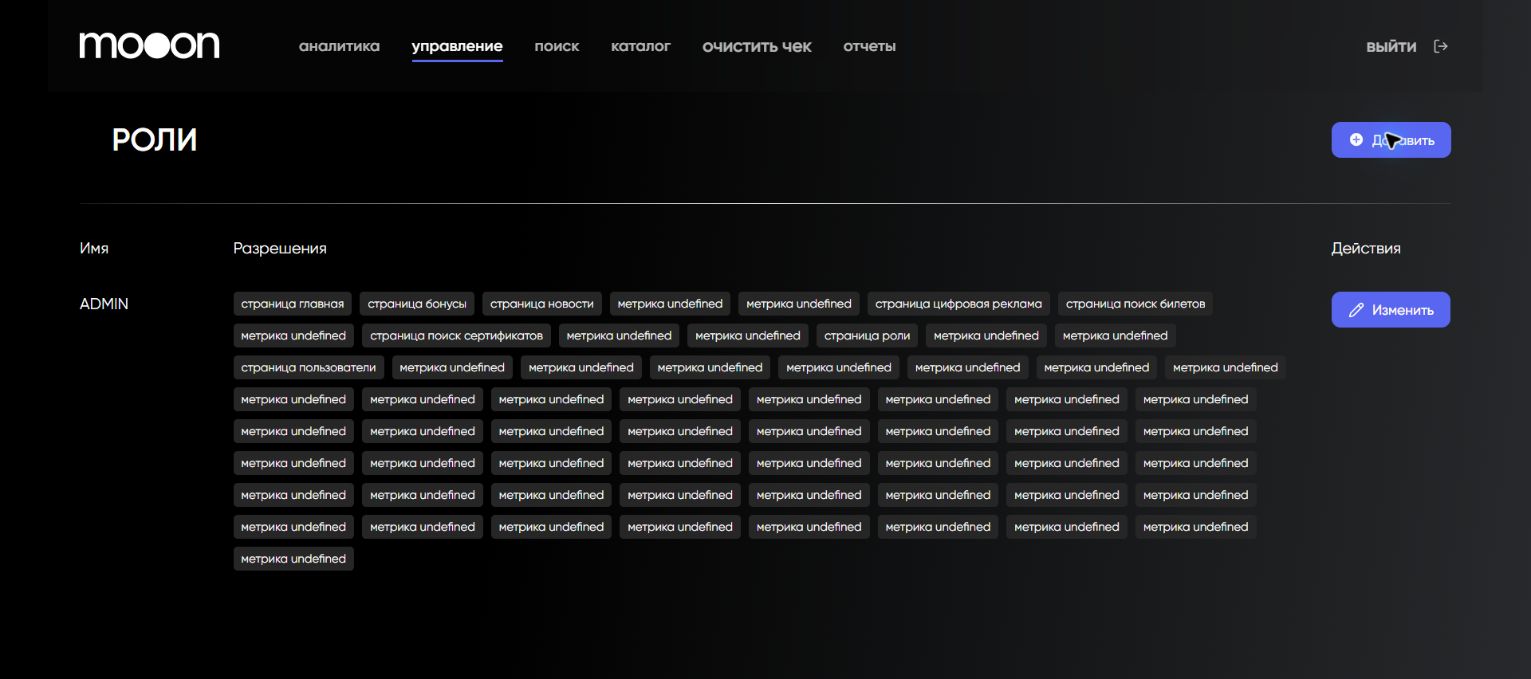Viewport: 1531px width, 679px height.
Task: Click the страница пользователи tag
Action: tap(309, 368)
